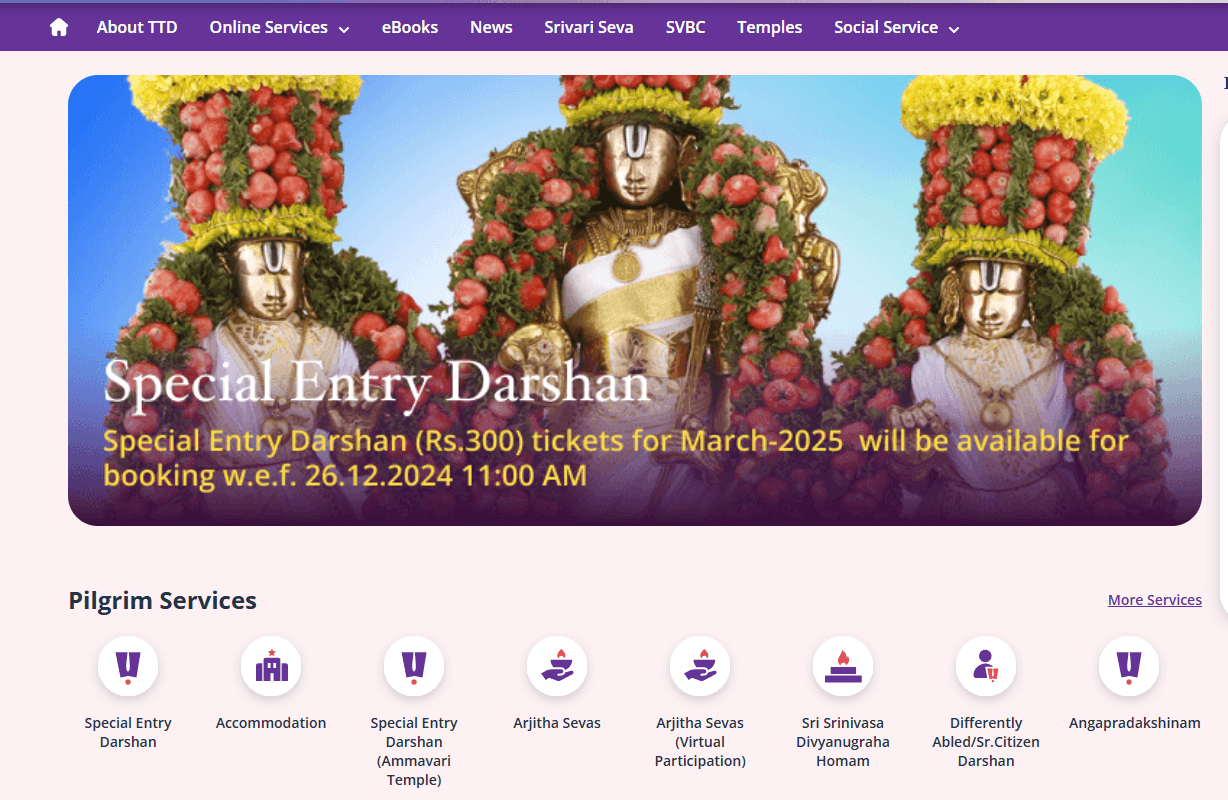Expand the Online Services dropdown menu
Image resolution: width=1228 pixels, height=800 pixels.
coord(279,28)
